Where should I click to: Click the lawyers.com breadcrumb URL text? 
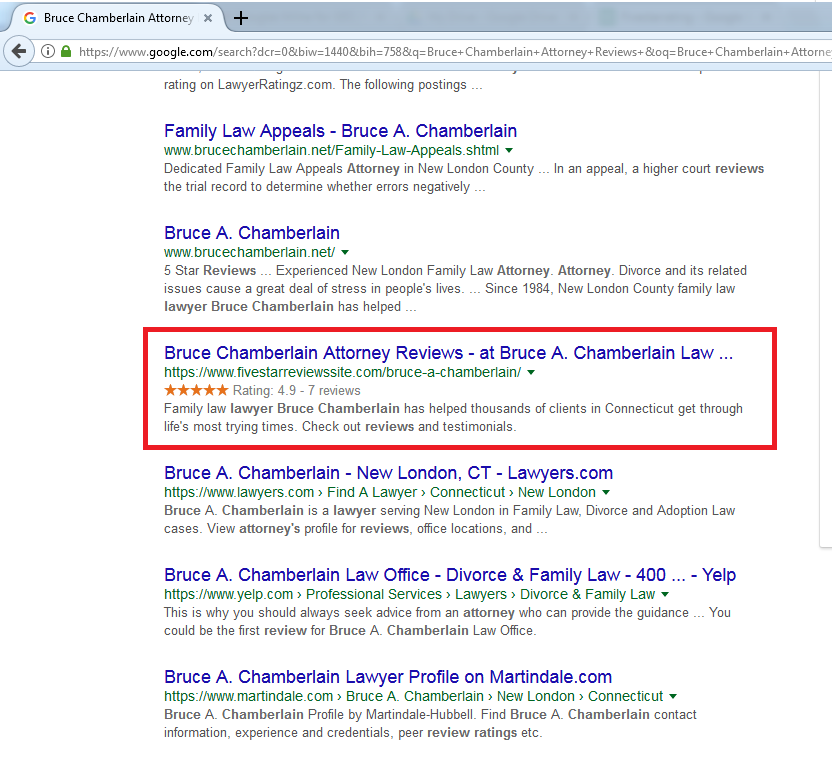(380, 492)
